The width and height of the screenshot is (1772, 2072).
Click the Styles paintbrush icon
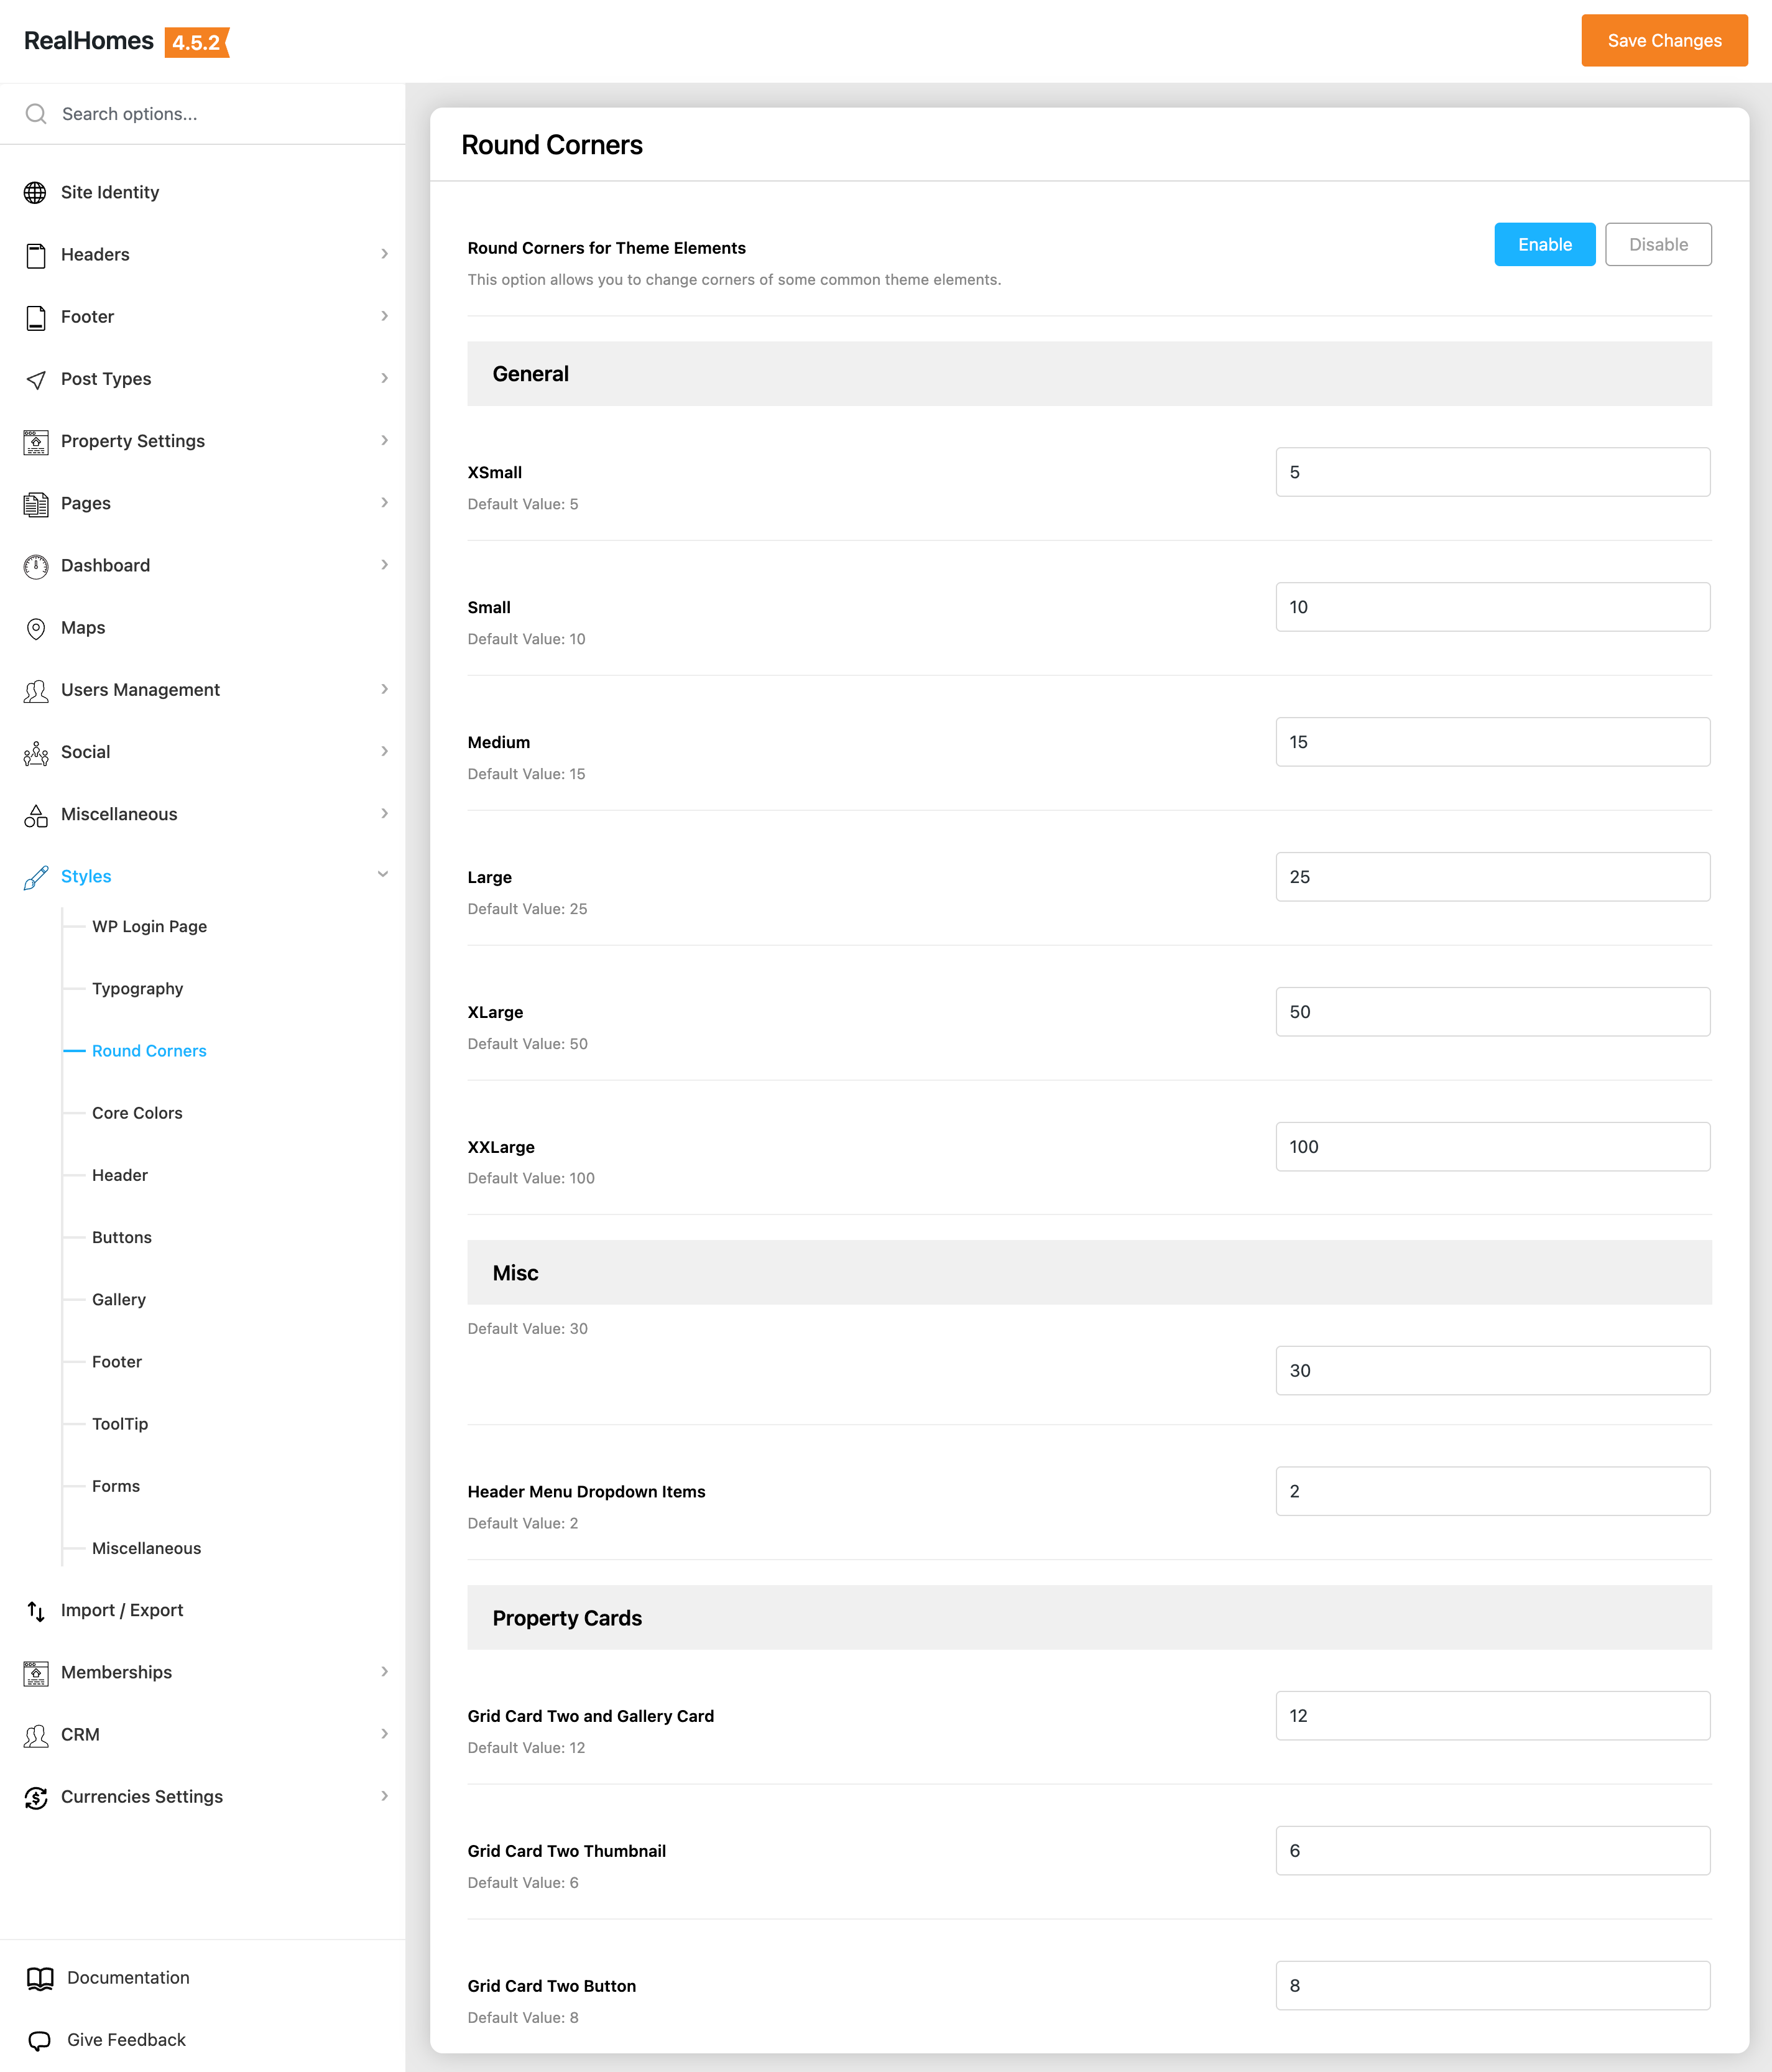pyautogui.click(x=36, y=877)
